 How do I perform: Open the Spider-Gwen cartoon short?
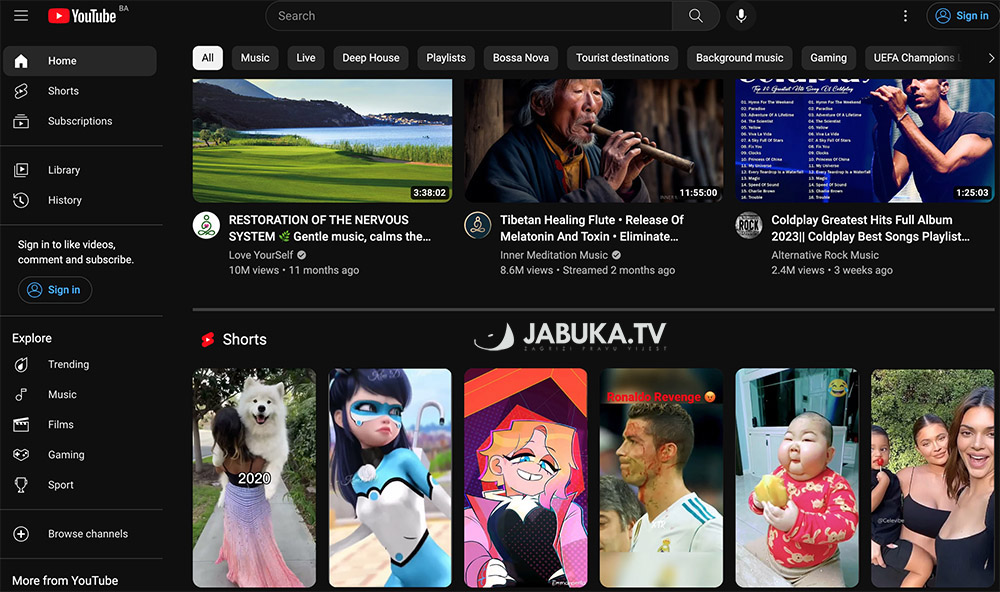[x=526, y=478]
